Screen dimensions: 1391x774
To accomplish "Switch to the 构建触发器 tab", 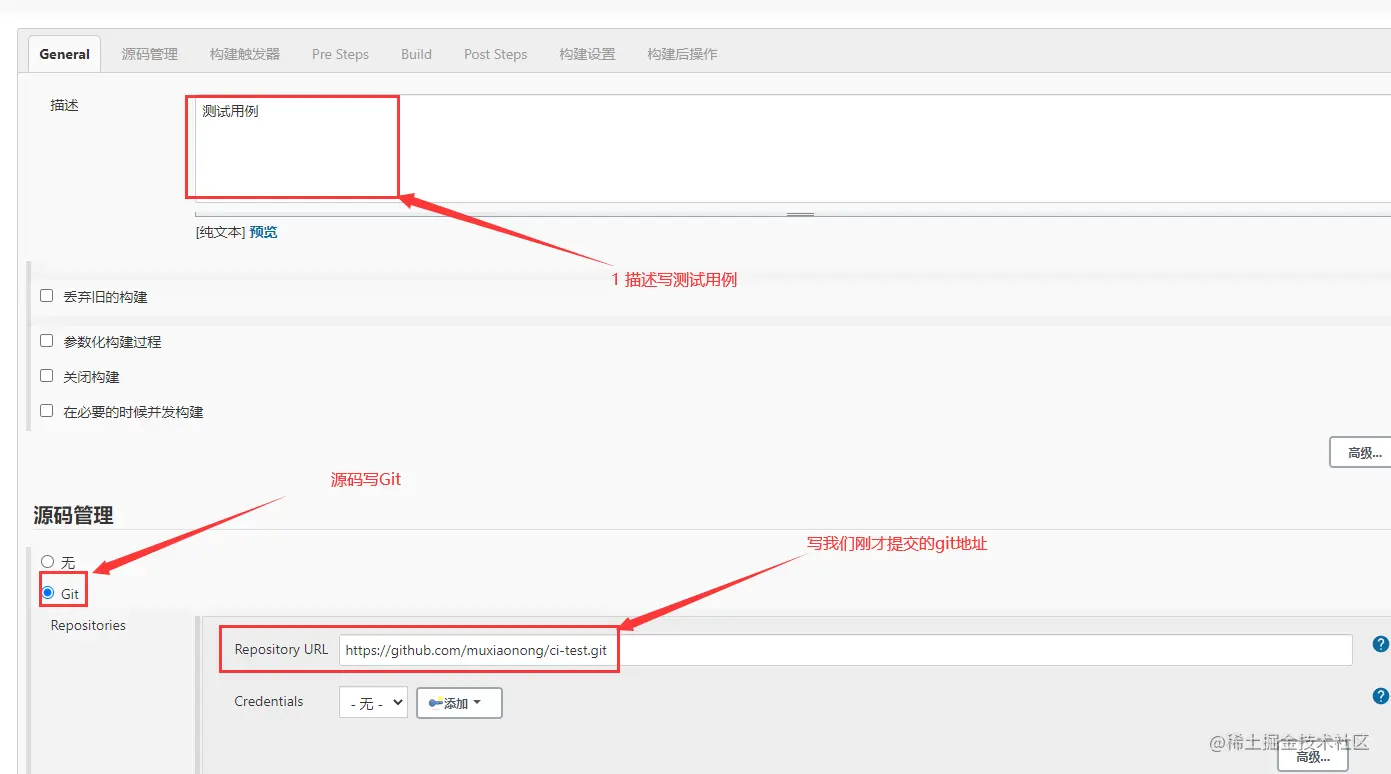I will [x=245, y=54].
